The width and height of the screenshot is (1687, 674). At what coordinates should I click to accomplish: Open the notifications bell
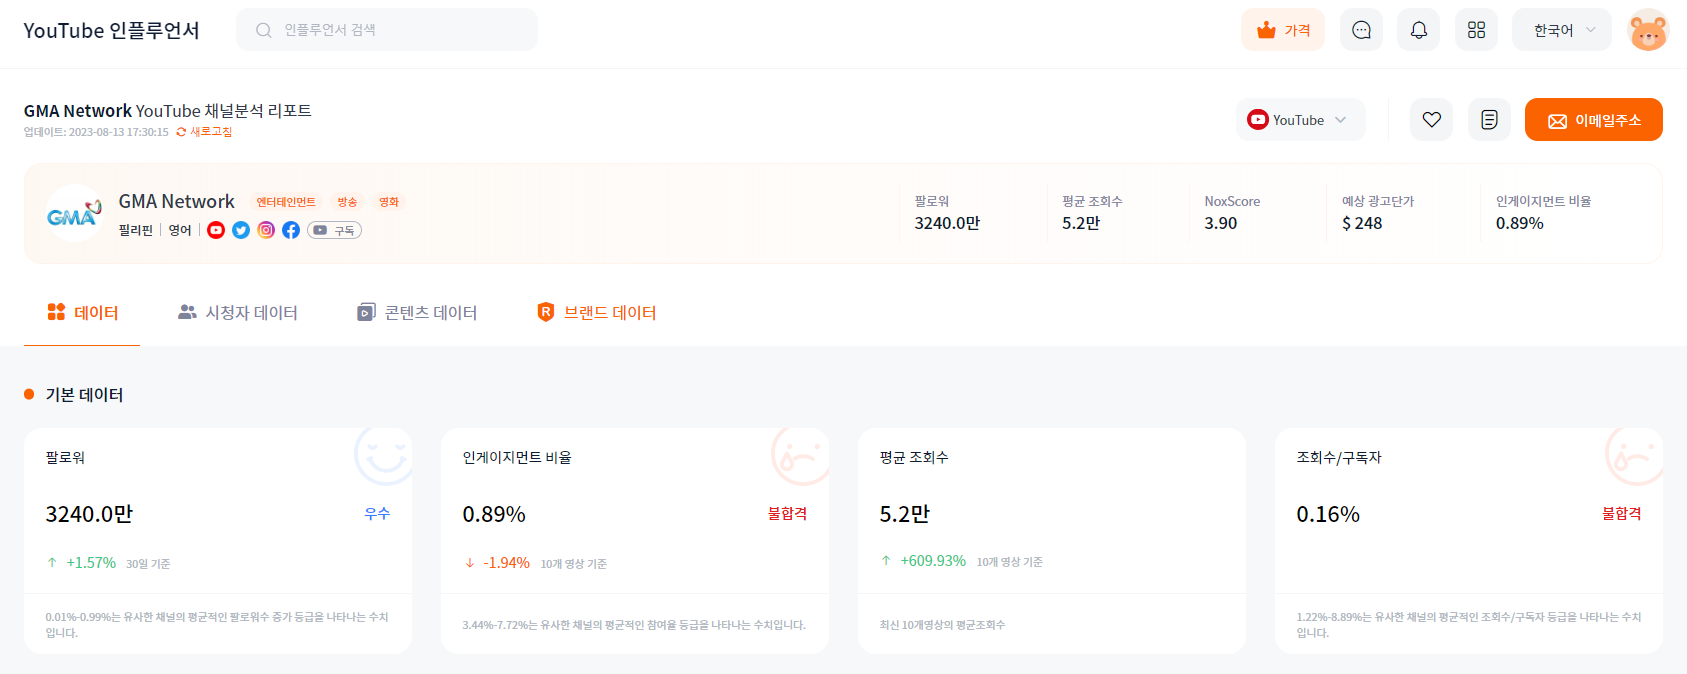pyautogui.click(x=1418, y=30)
